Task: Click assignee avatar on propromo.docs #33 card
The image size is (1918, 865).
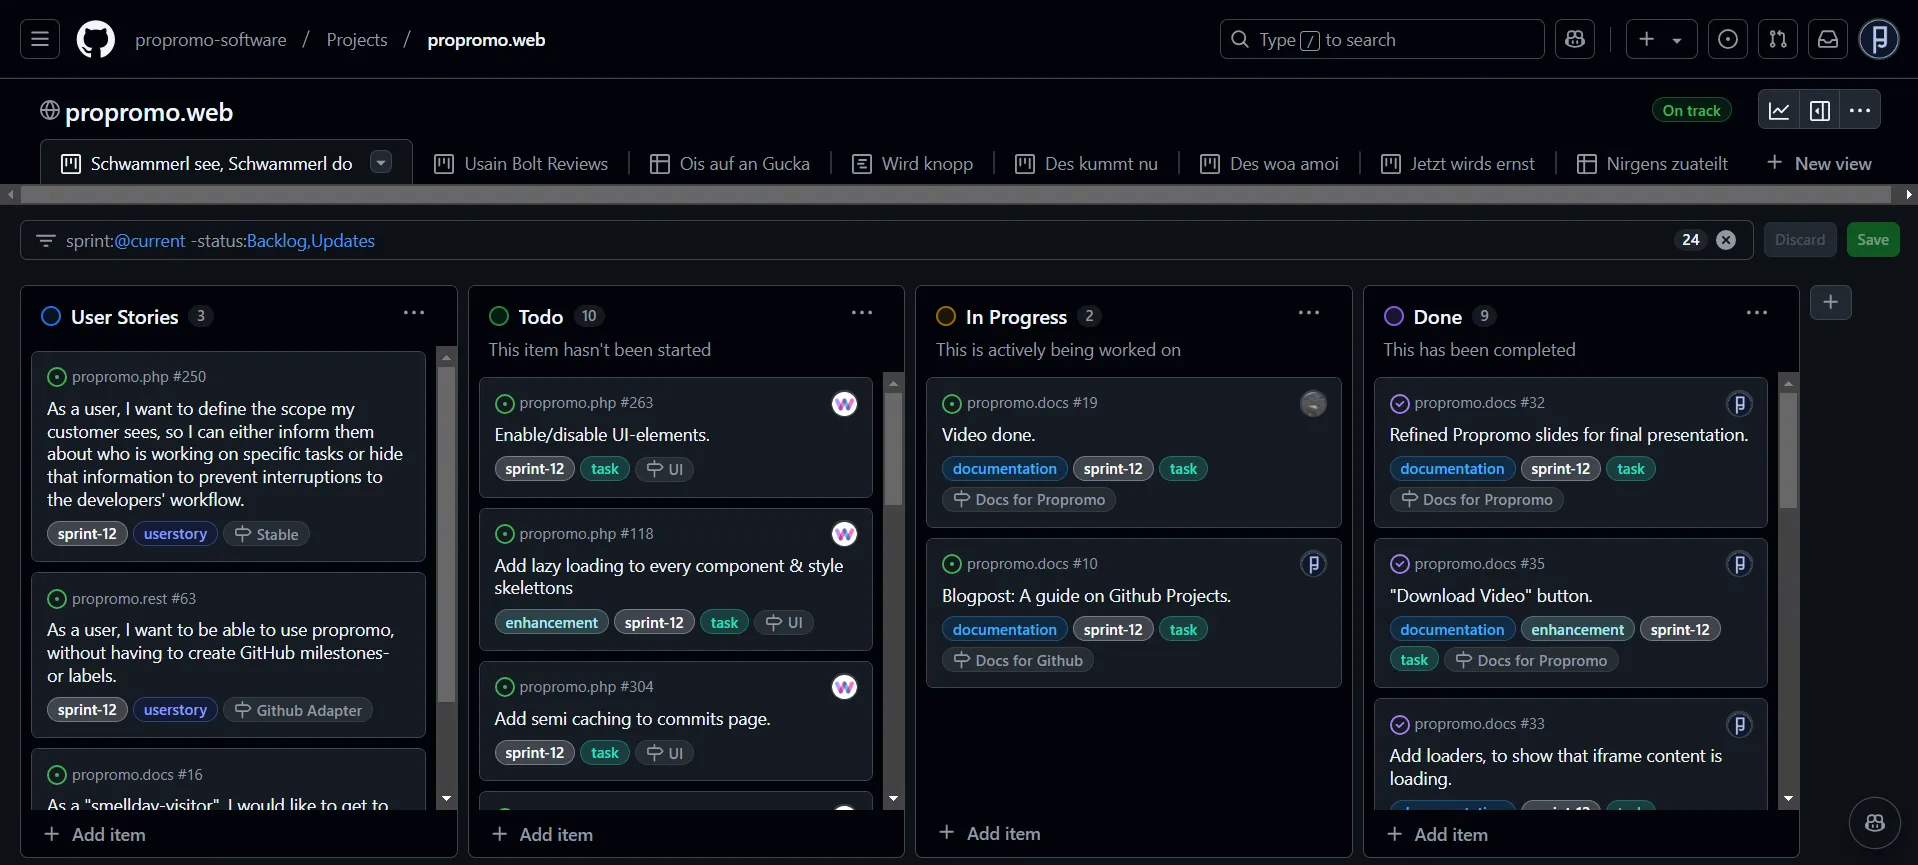Action: (1740, 725)
